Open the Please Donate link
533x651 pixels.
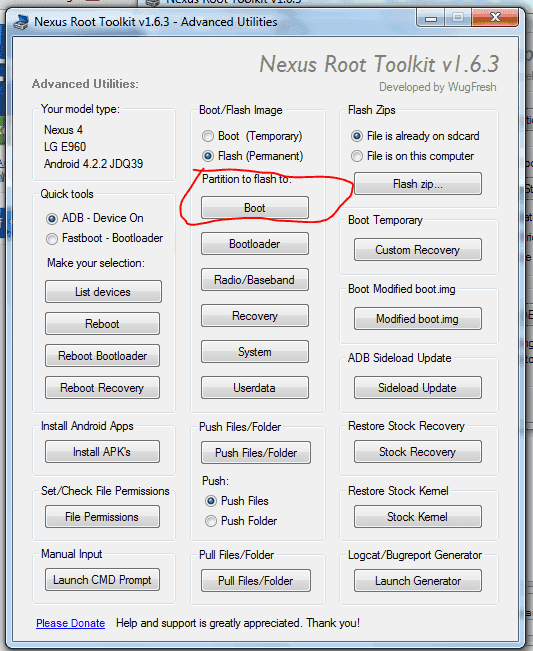point(71,623)
